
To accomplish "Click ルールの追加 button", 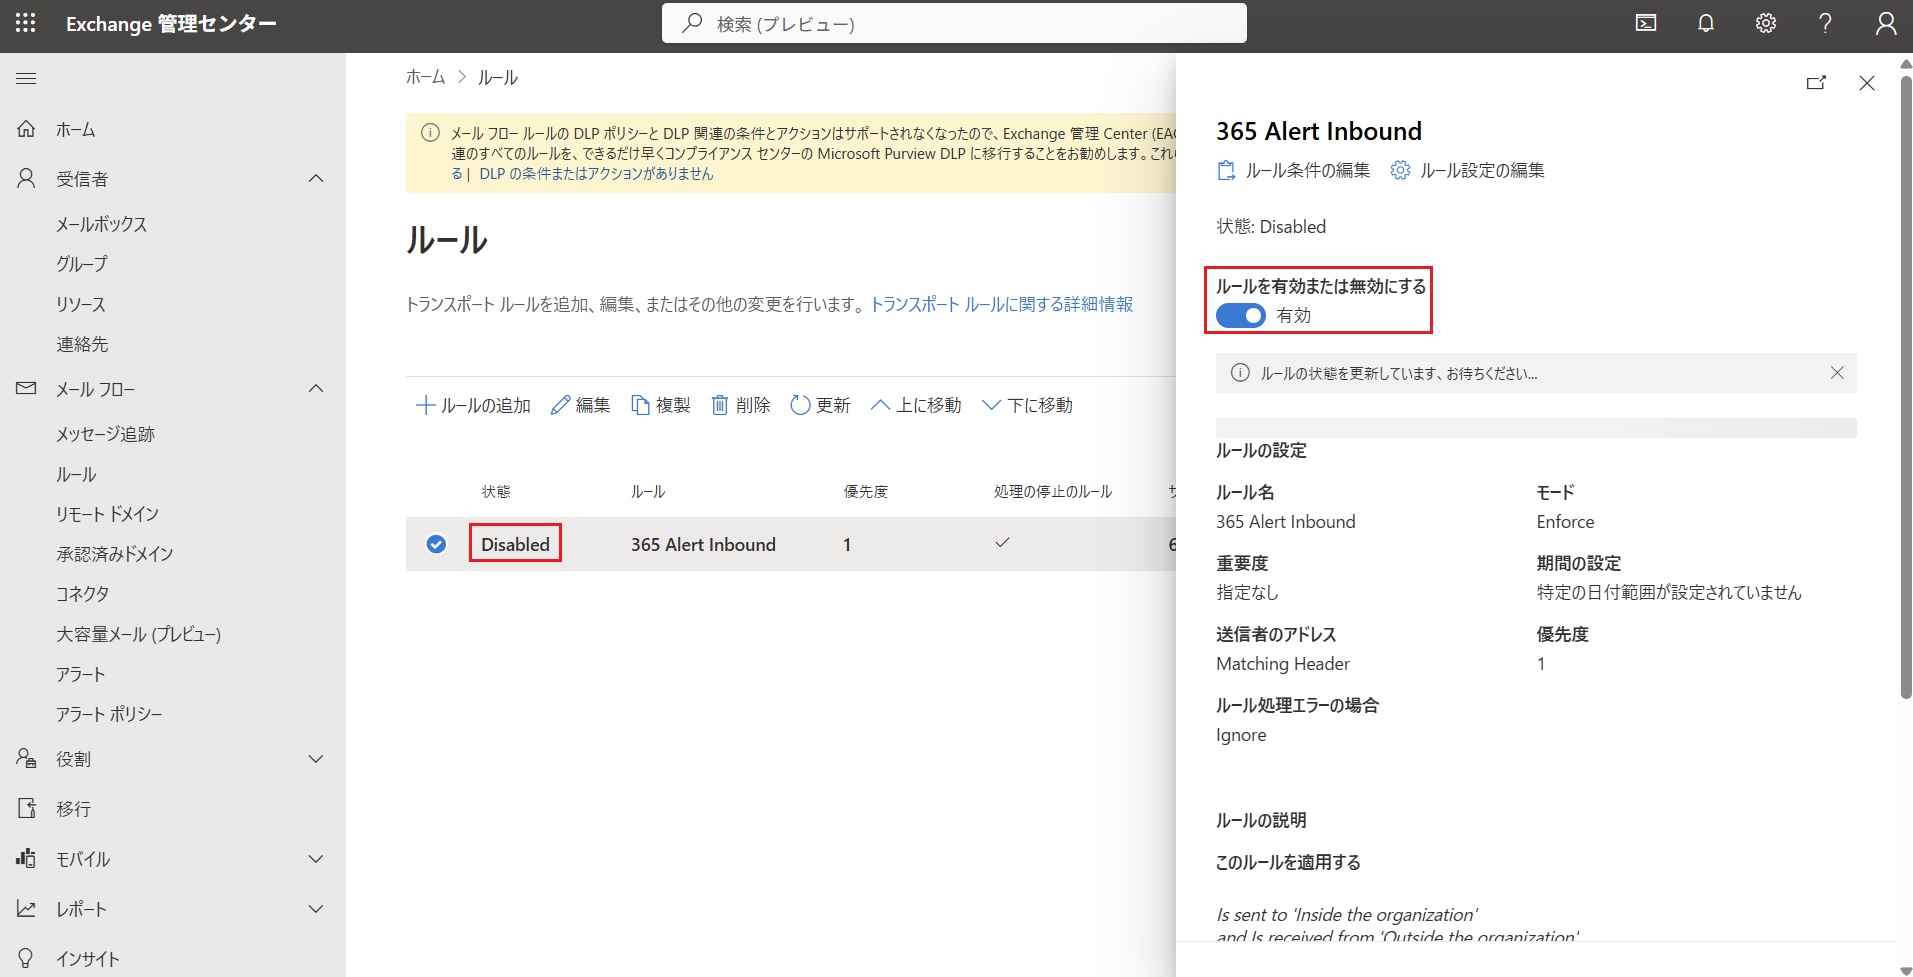I will tap(473, 405).
